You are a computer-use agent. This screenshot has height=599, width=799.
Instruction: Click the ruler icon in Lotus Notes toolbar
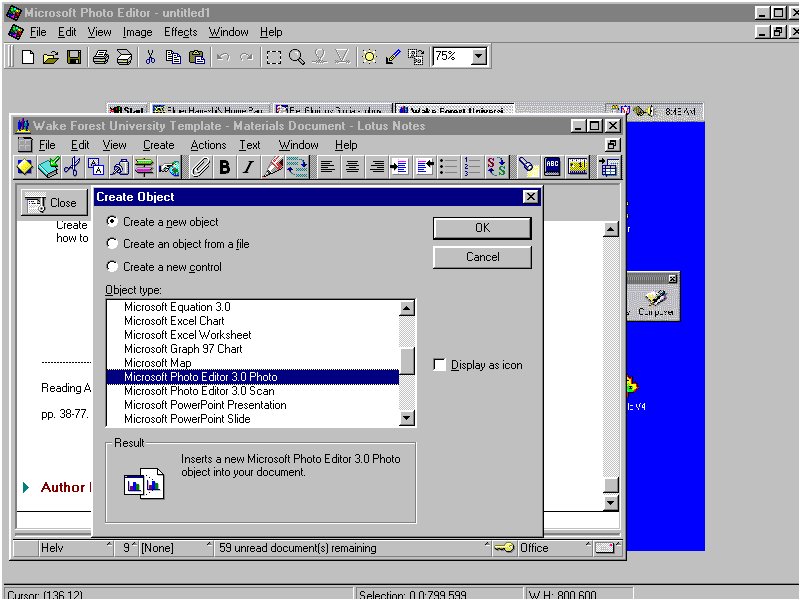577,167
